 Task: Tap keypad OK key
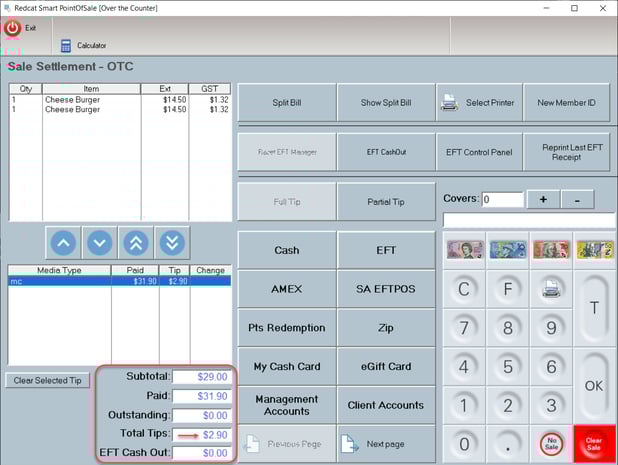[x=594, y=385]
